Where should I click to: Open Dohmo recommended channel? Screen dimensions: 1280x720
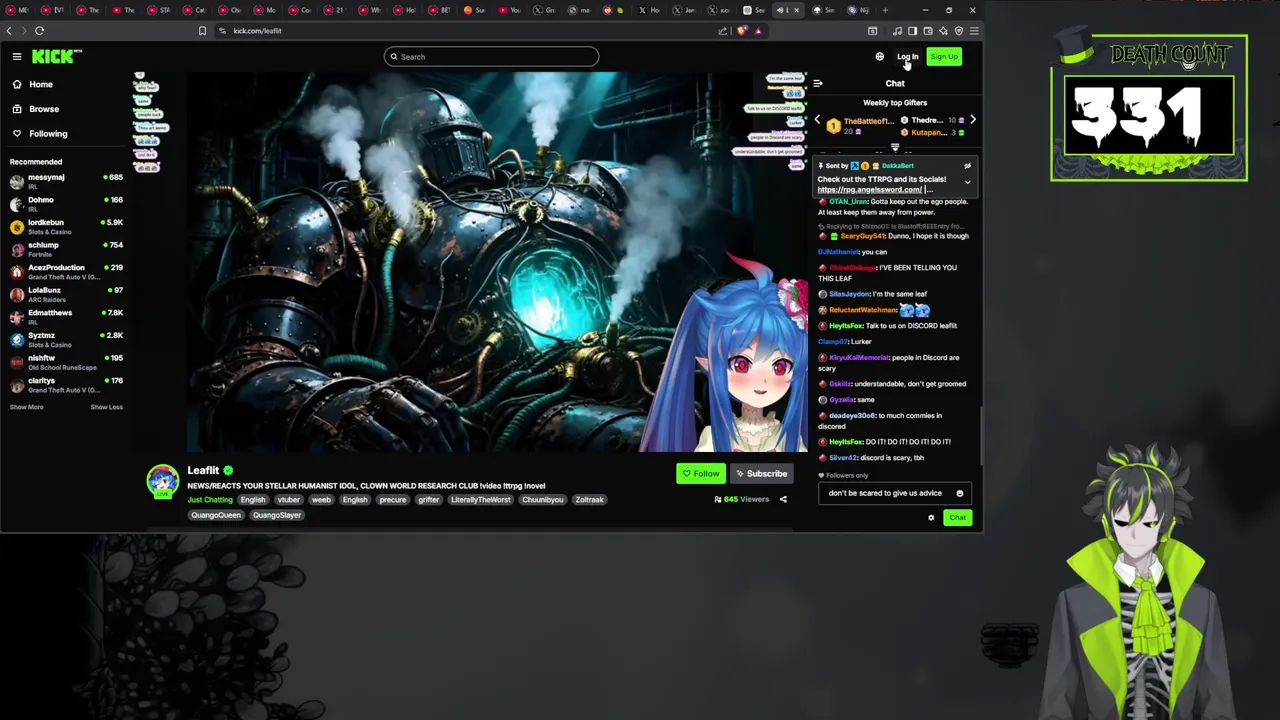(x=66, y=204)
